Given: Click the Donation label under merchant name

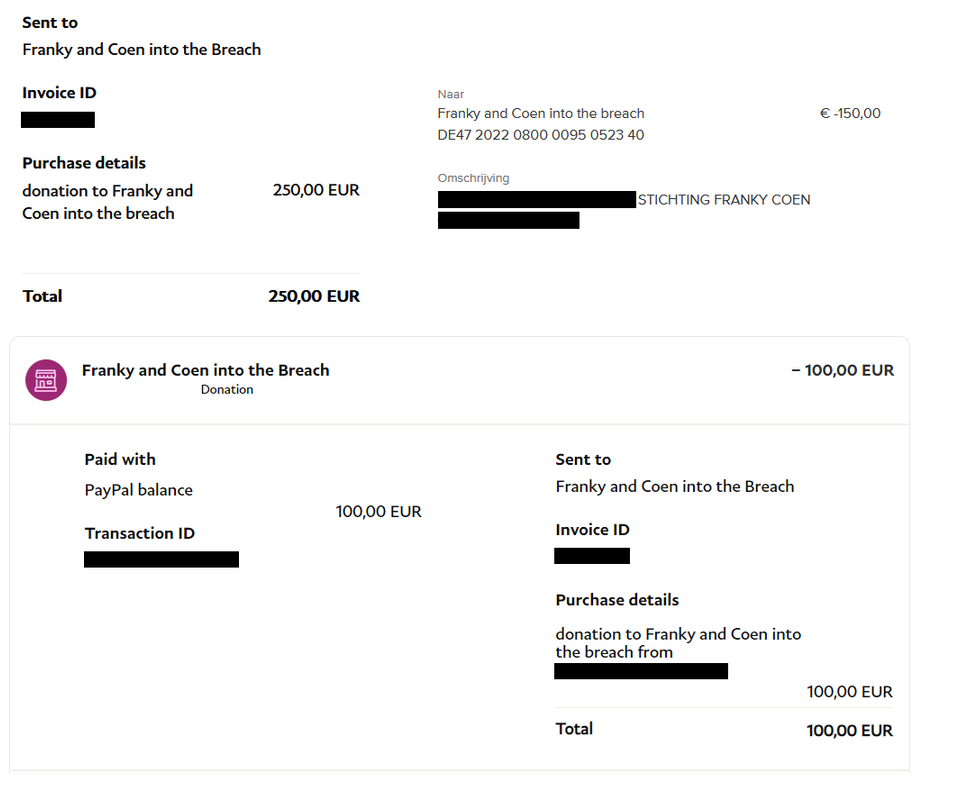Looking at the screenshot, I should tap(227, 390).
